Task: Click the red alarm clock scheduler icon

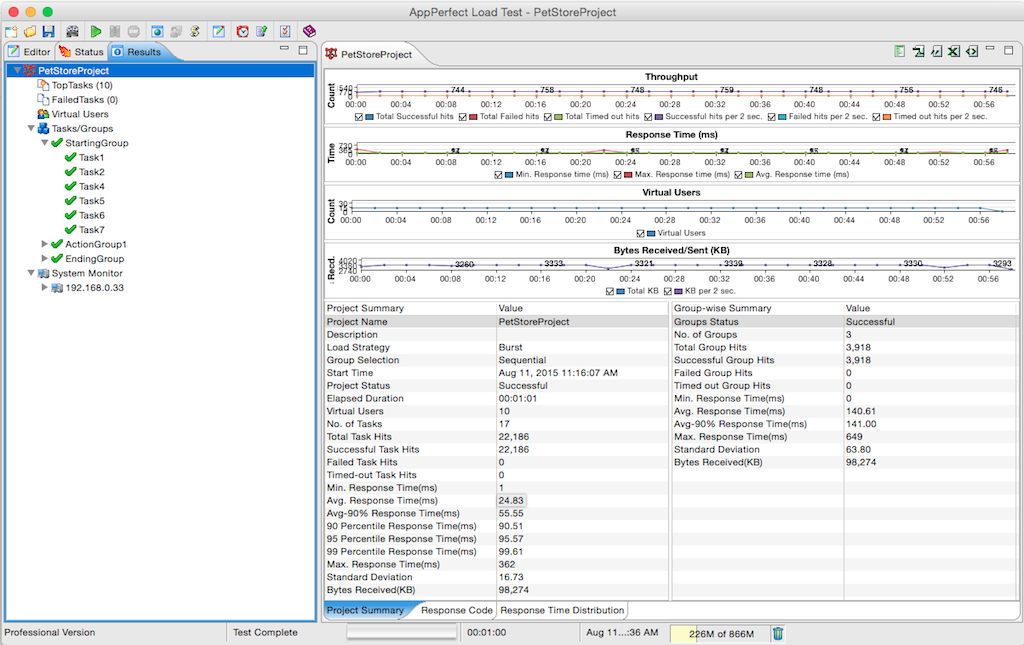Action: click(x=242, y=31)
